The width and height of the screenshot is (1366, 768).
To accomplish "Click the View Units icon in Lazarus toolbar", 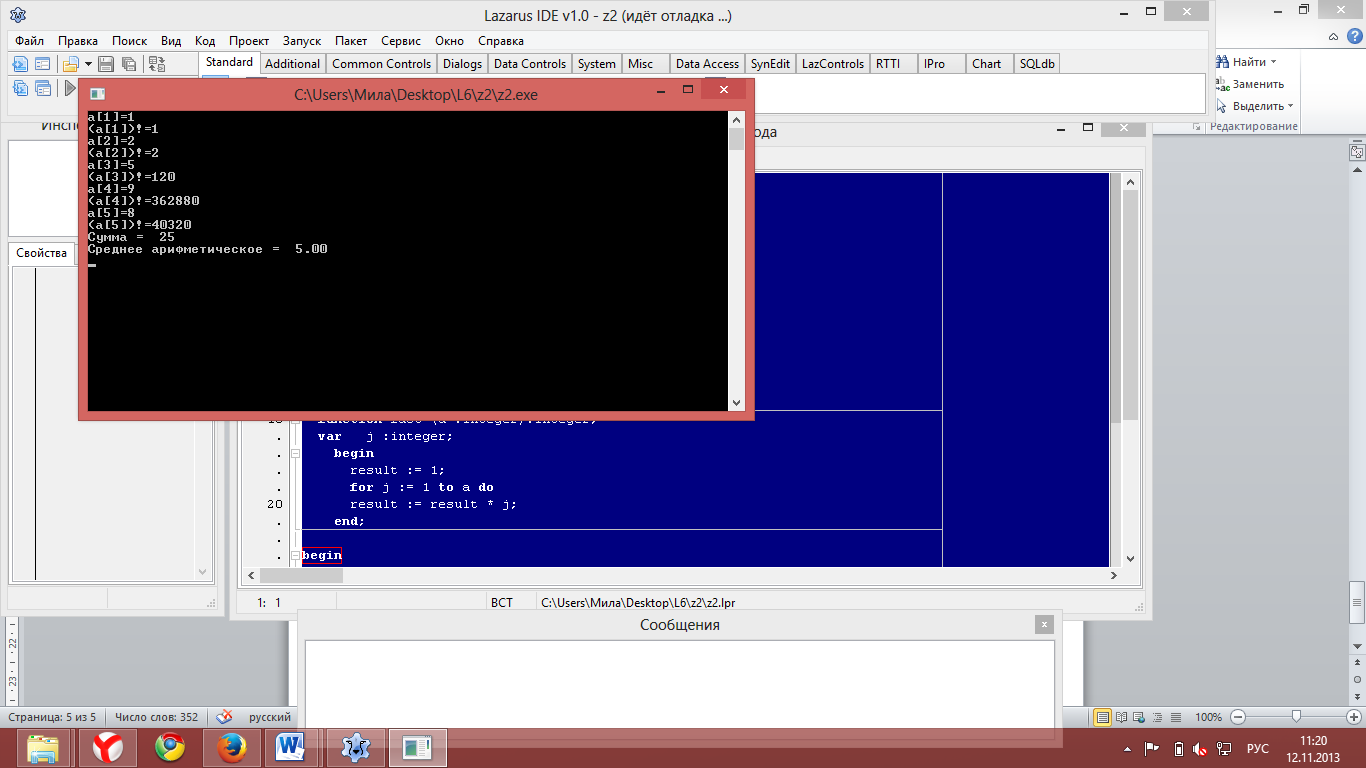I will [x=20, y=88].
